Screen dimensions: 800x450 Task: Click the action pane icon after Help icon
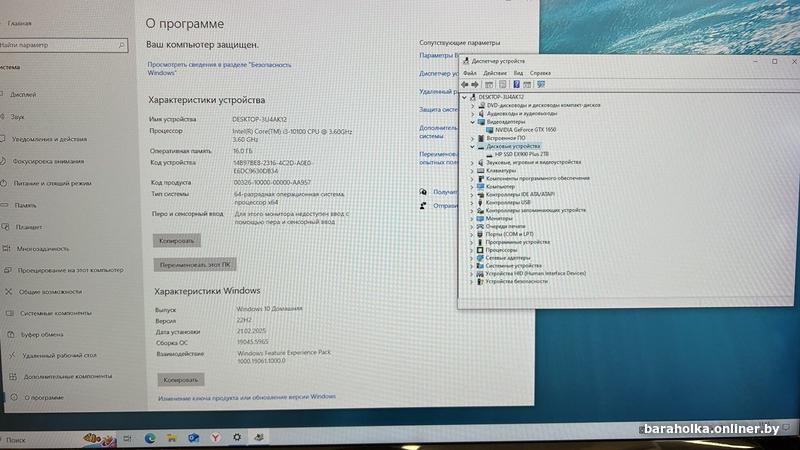(528, 85)
